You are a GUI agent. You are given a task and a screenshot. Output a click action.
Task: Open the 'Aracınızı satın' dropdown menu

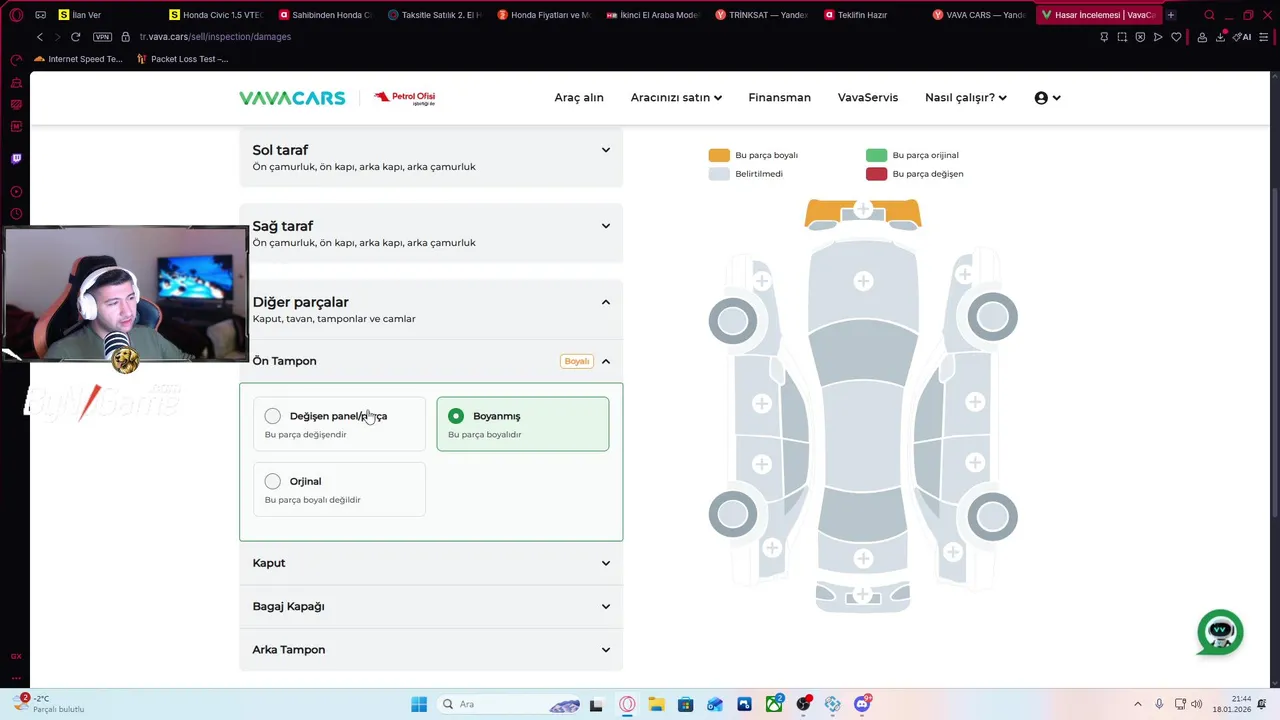coord(676,98)
